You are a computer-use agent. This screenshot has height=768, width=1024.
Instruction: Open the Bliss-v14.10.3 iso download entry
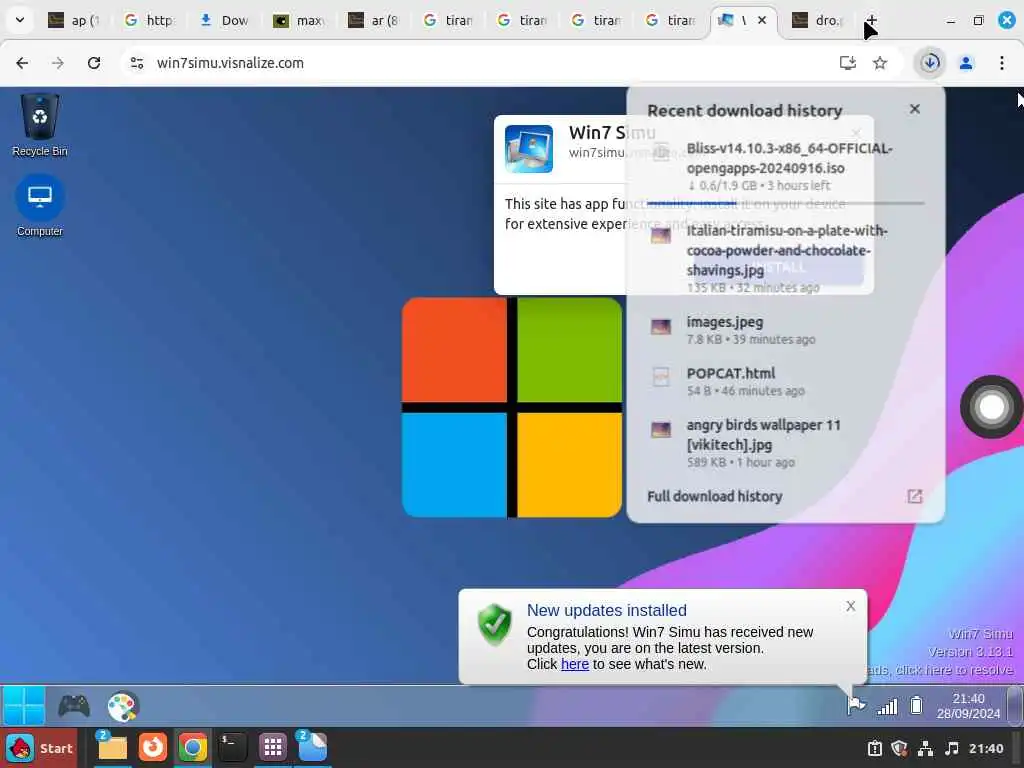[786, 167]
